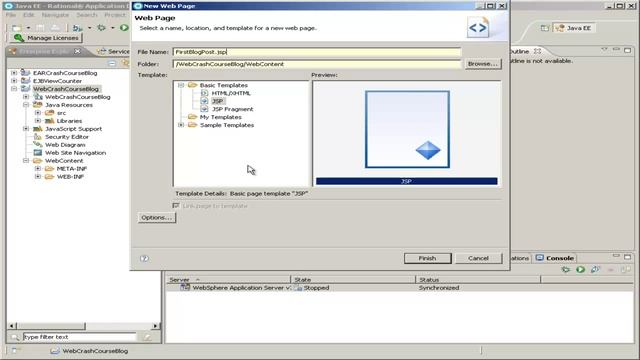This screenshot has height=360, width=640.
Task: Collapse the WebContent folder node
Action: click(26, 160)
